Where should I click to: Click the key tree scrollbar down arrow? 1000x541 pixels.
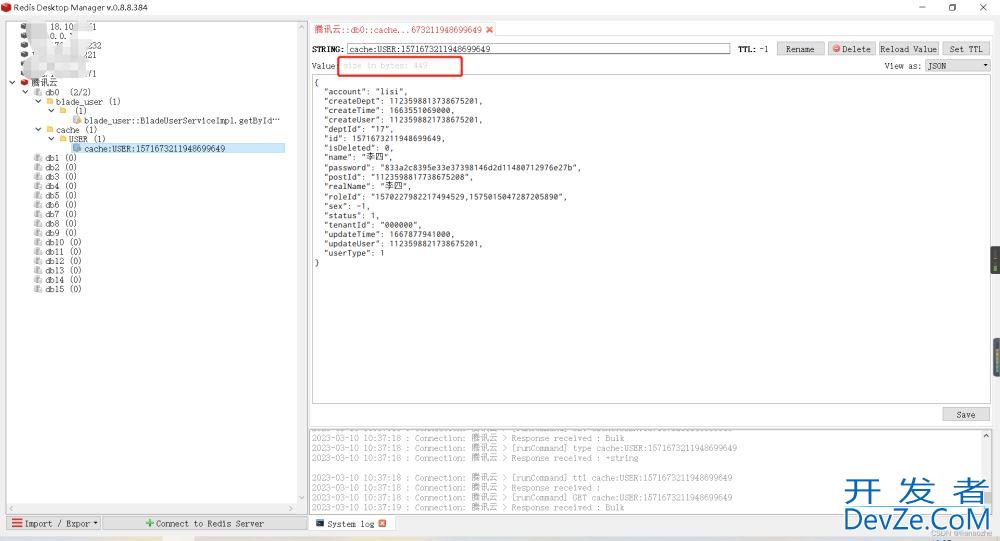[x=302, y=498]
